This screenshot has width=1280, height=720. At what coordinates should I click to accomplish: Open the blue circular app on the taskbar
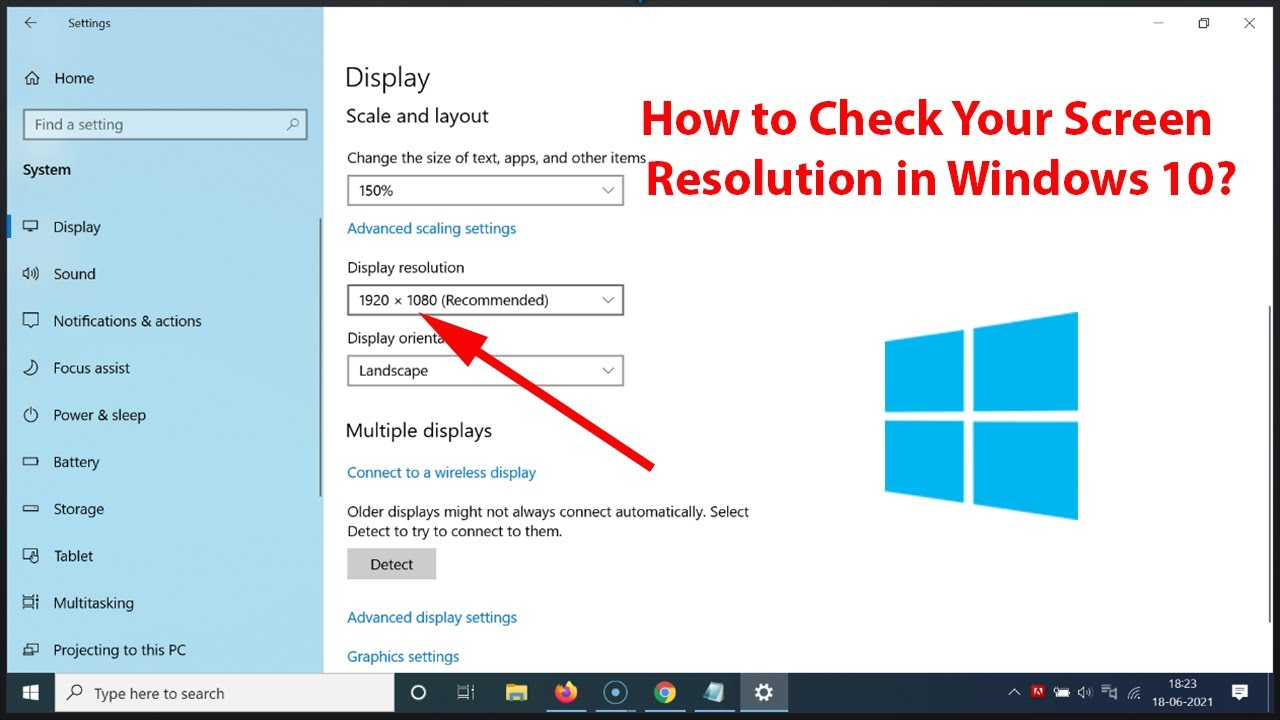tap(615, 693)
